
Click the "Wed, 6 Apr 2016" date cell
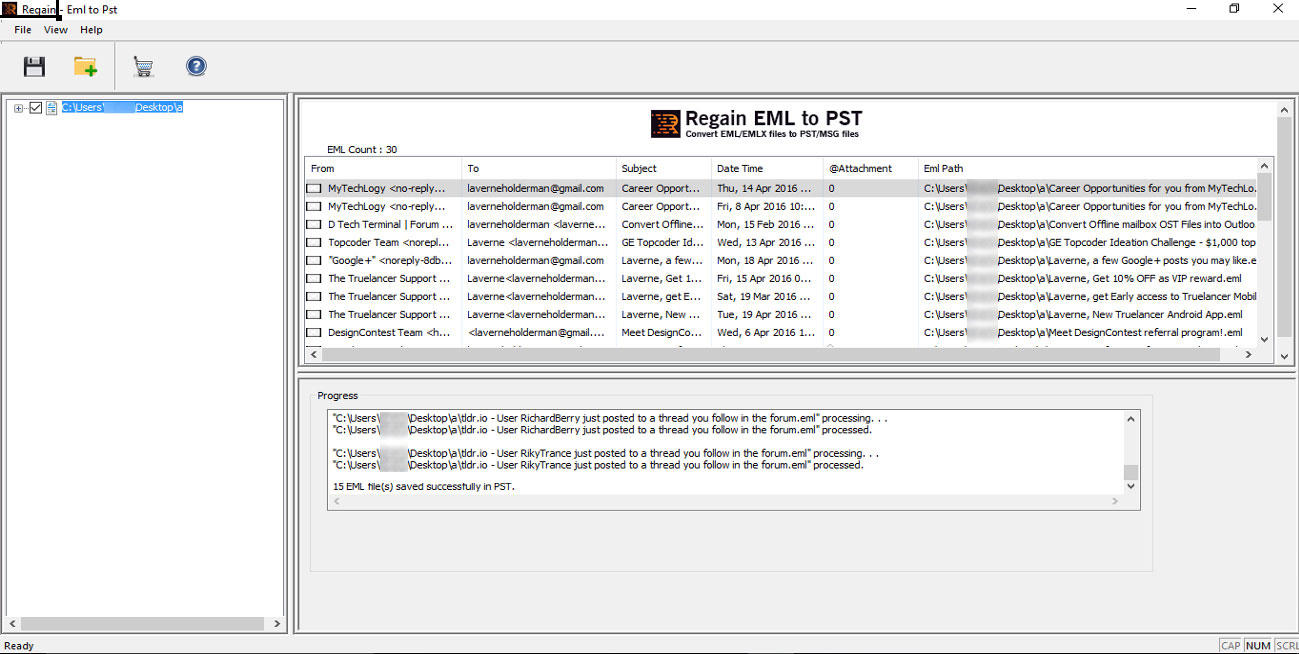coord(765,332)
